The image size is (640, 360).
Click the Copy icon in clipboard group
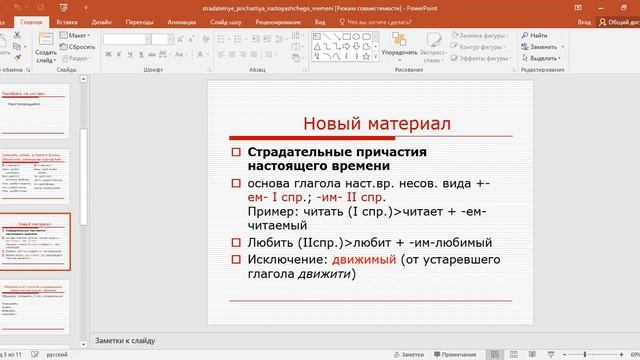click(17, 47)
